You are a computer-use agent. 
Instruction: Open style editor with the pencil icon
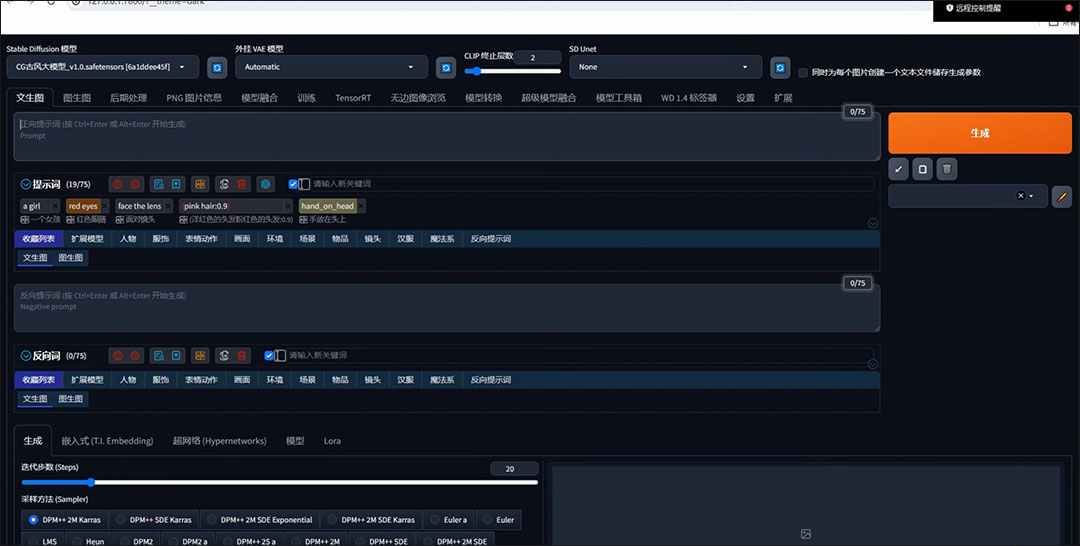(1062, 196)
